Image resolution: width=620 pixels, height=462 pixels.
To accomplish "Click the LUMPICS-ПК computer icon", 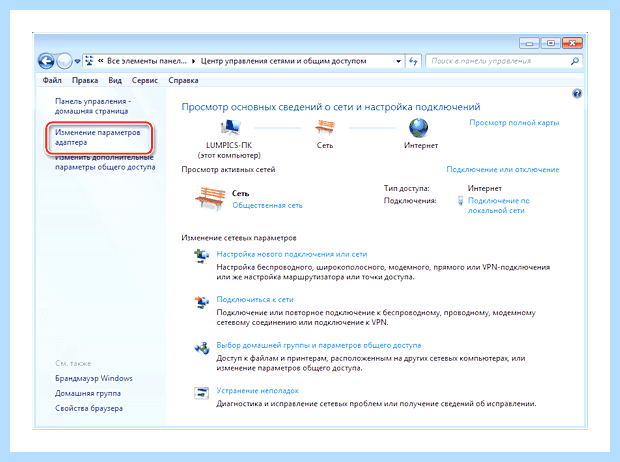I will coord(230,128).
